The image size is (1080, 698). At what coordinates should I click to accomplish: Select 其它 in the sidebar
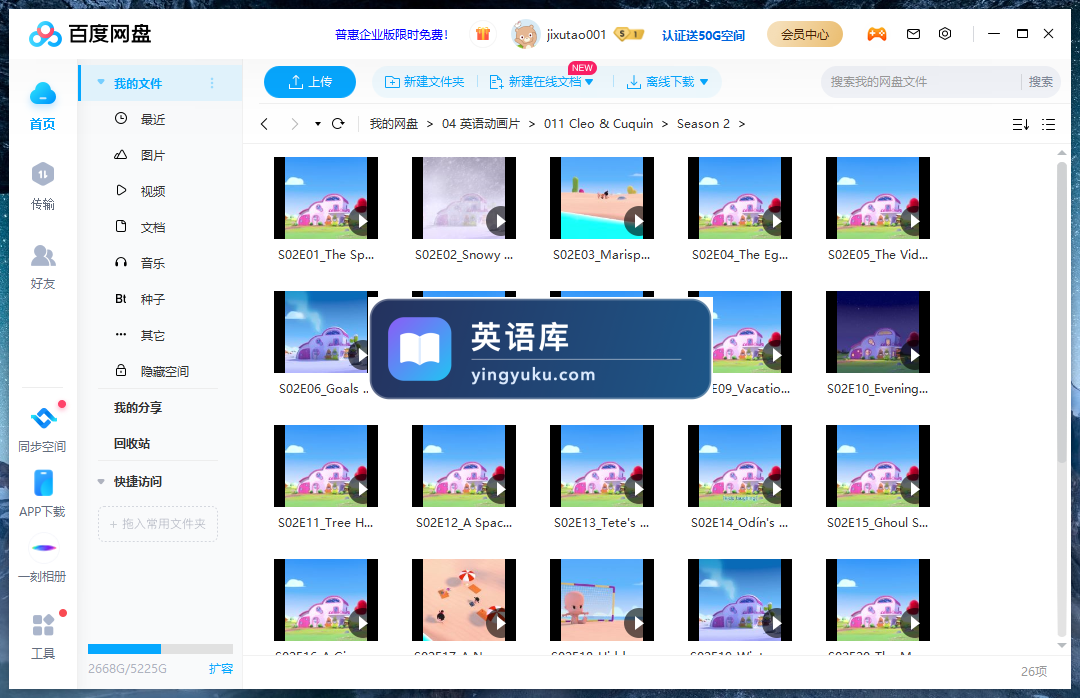coord(152,336)
